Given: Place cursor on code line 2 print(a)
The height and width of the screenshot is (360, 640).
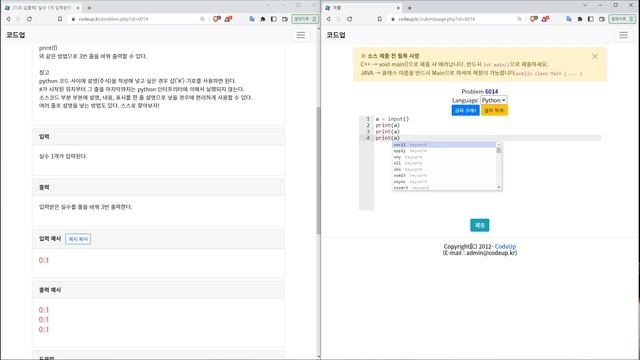Looking at the screenshot, I should click(387, 125).
